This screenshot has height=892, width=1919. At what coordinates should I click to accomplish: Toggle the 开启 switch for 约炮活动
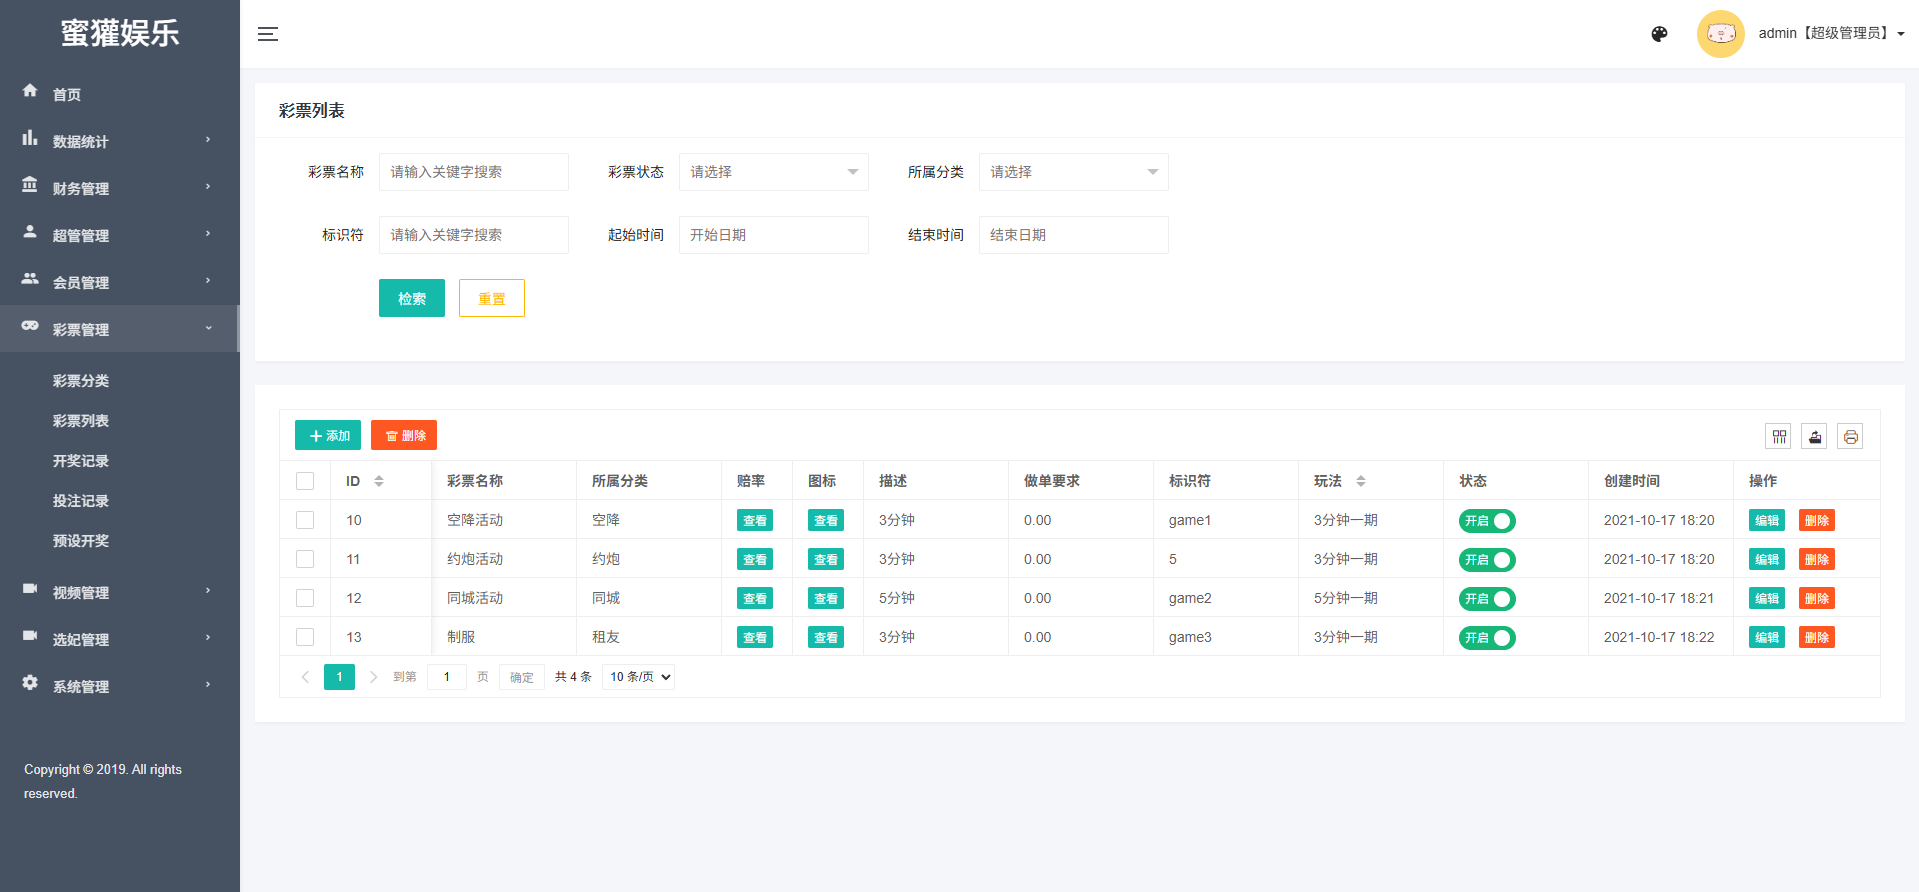click(1487, 560)
